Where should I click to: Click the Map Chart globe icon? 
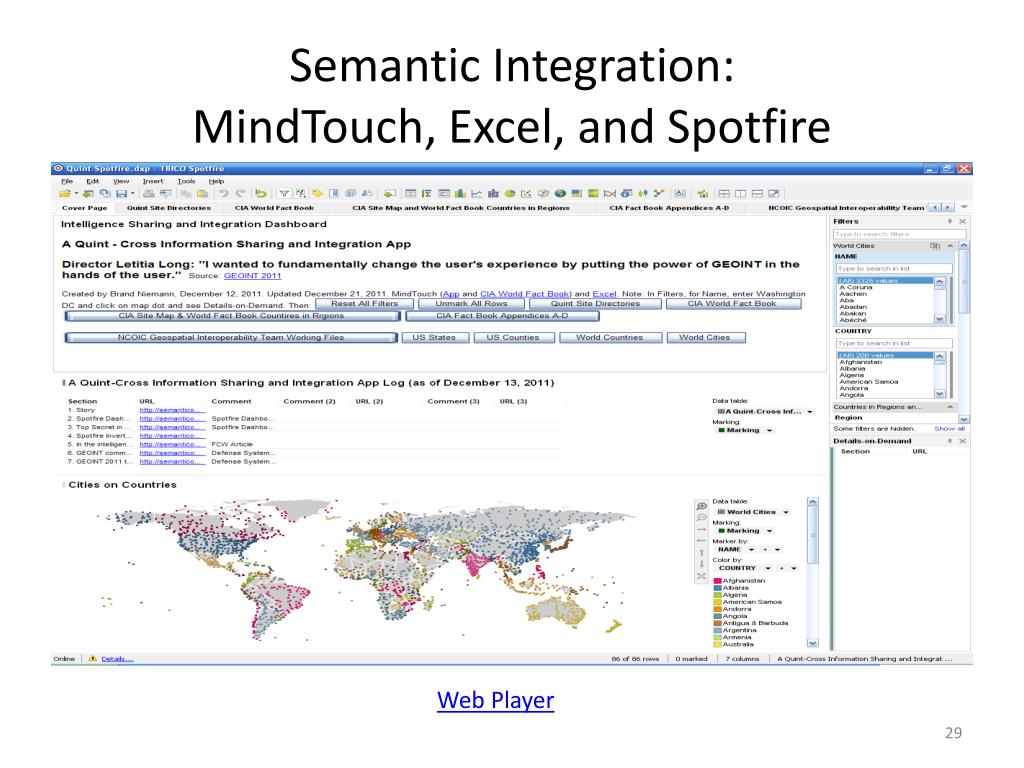[x=560, y=193]
